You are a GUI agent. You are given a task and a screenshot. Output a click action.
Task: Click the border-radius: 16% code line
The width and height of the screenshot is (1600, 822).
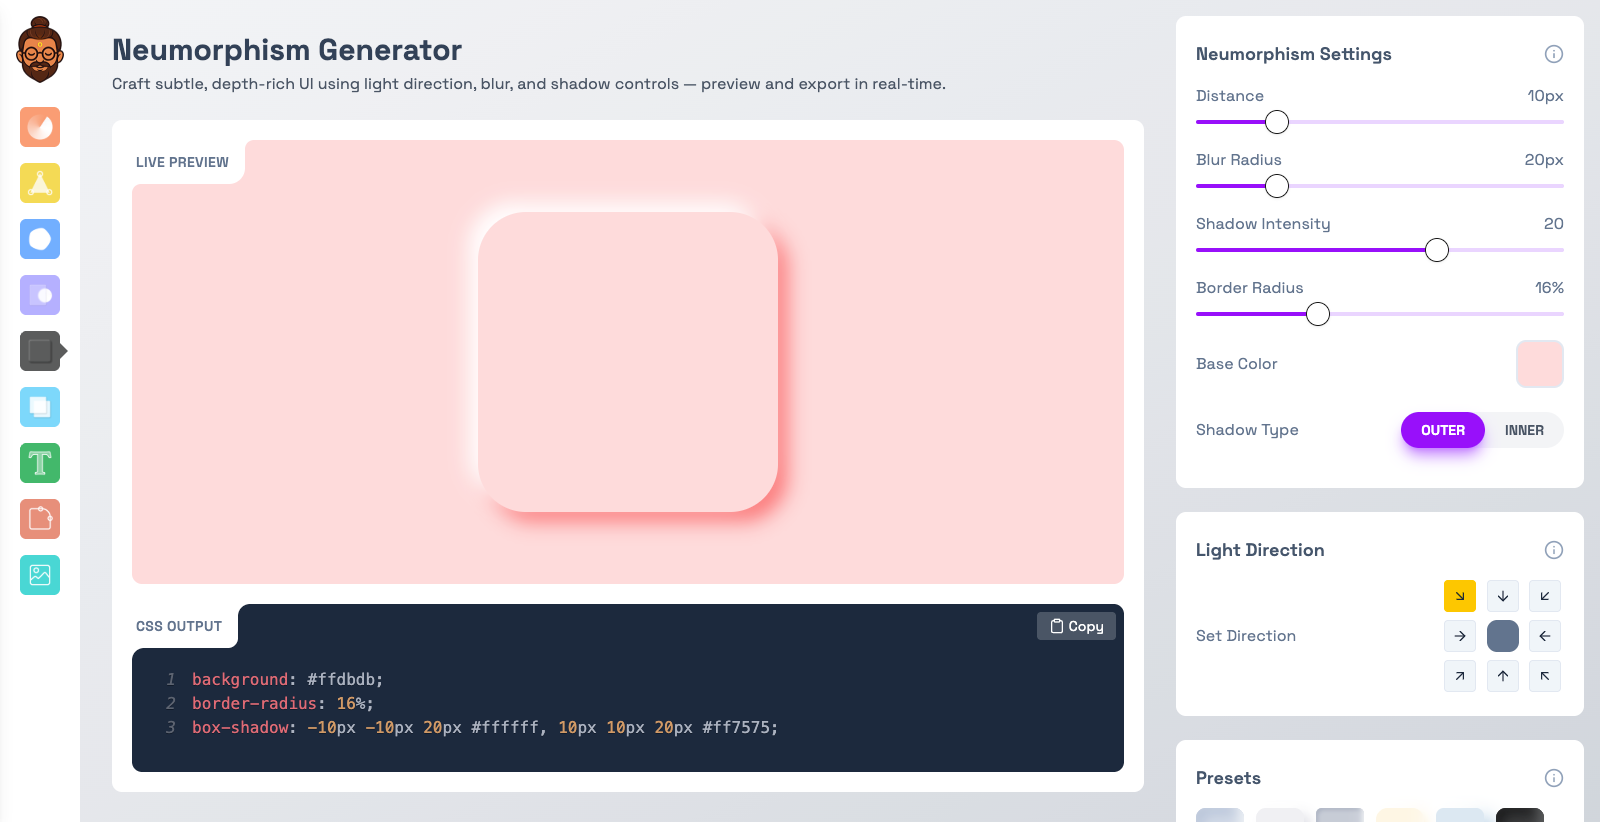click(283, 703)
